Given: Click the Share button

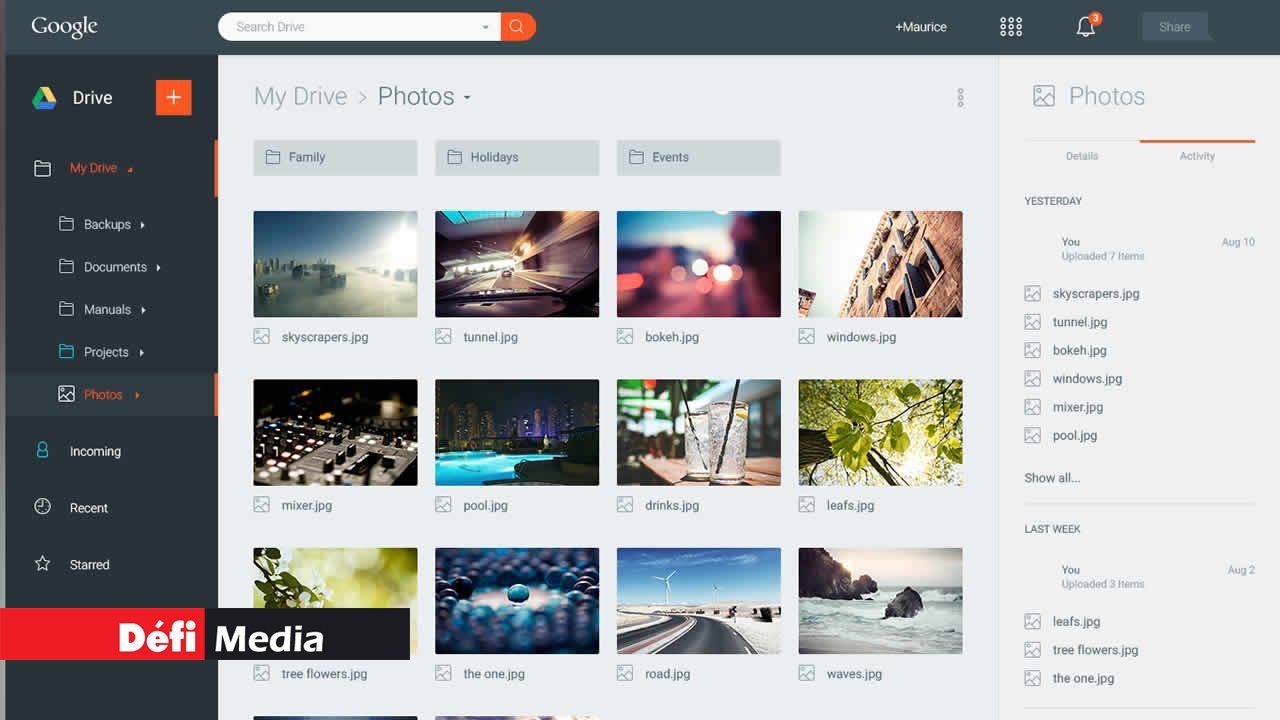Looking at the screenshot, I should 1174,27.
